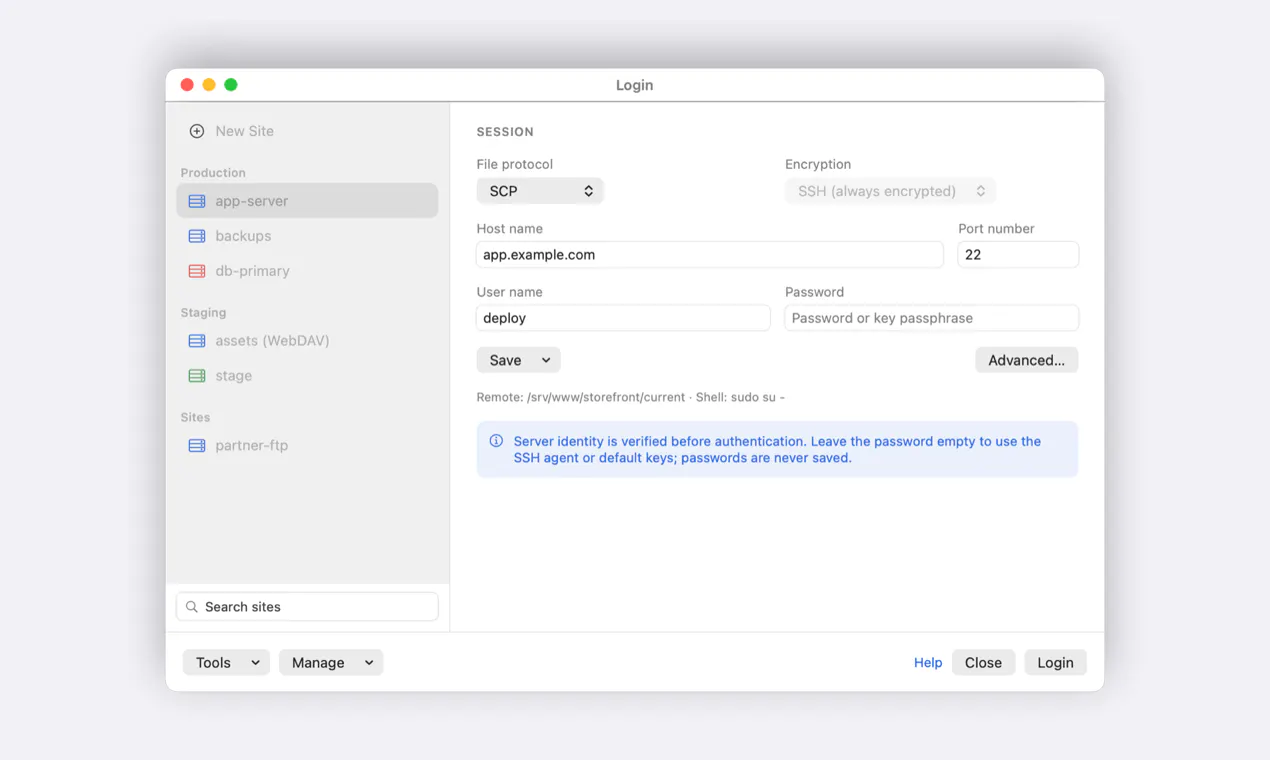This screenshot has width=1270, height=760.
Task: Click the red db-primary site icon
Action: (x=197, y=271)
